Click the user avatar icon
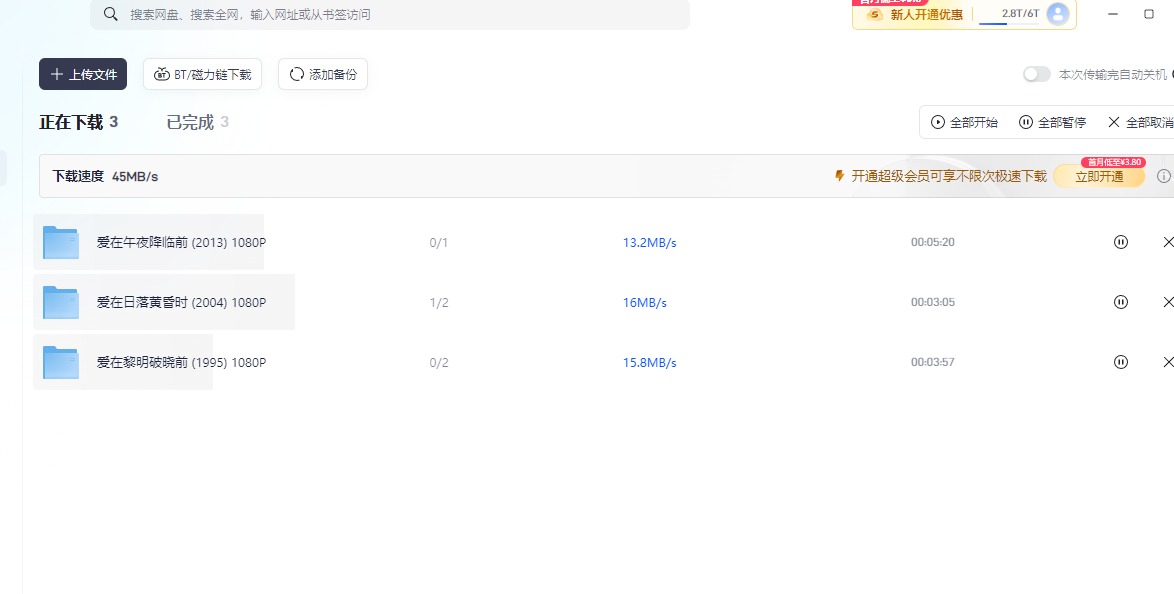 tap(1057, 14)
